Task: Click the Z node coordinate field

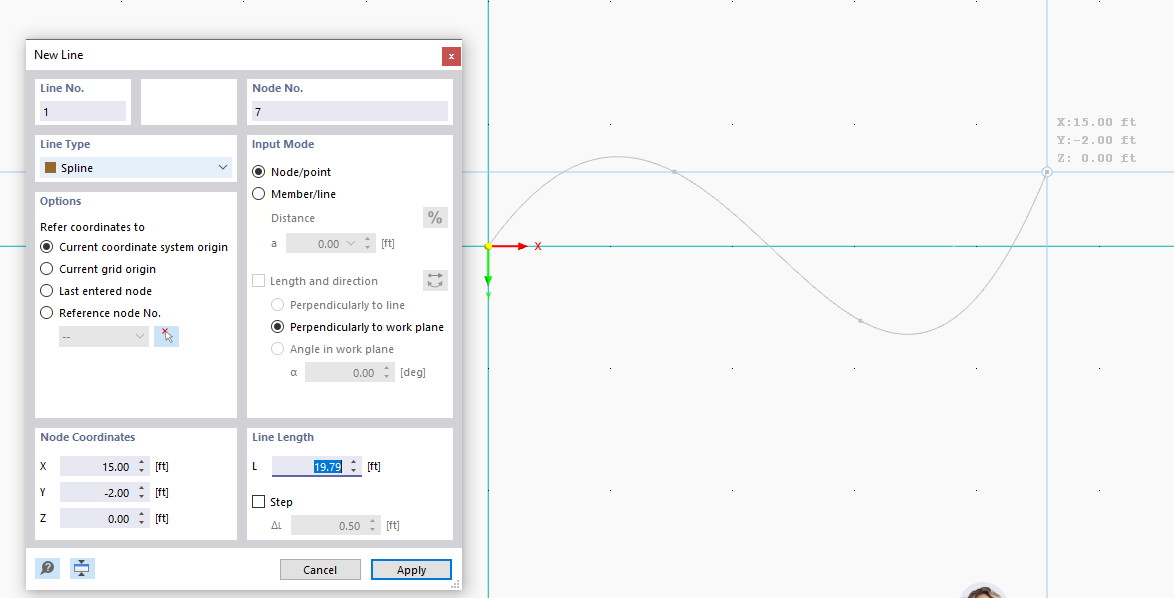Action: click(102, 518)
